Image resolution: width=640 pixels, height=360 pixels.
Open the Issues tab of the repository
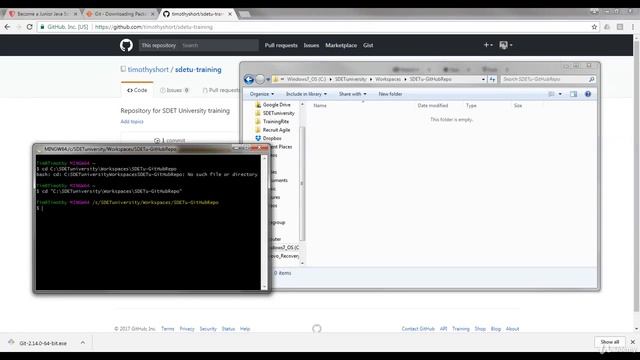click(x=174, y=90)
